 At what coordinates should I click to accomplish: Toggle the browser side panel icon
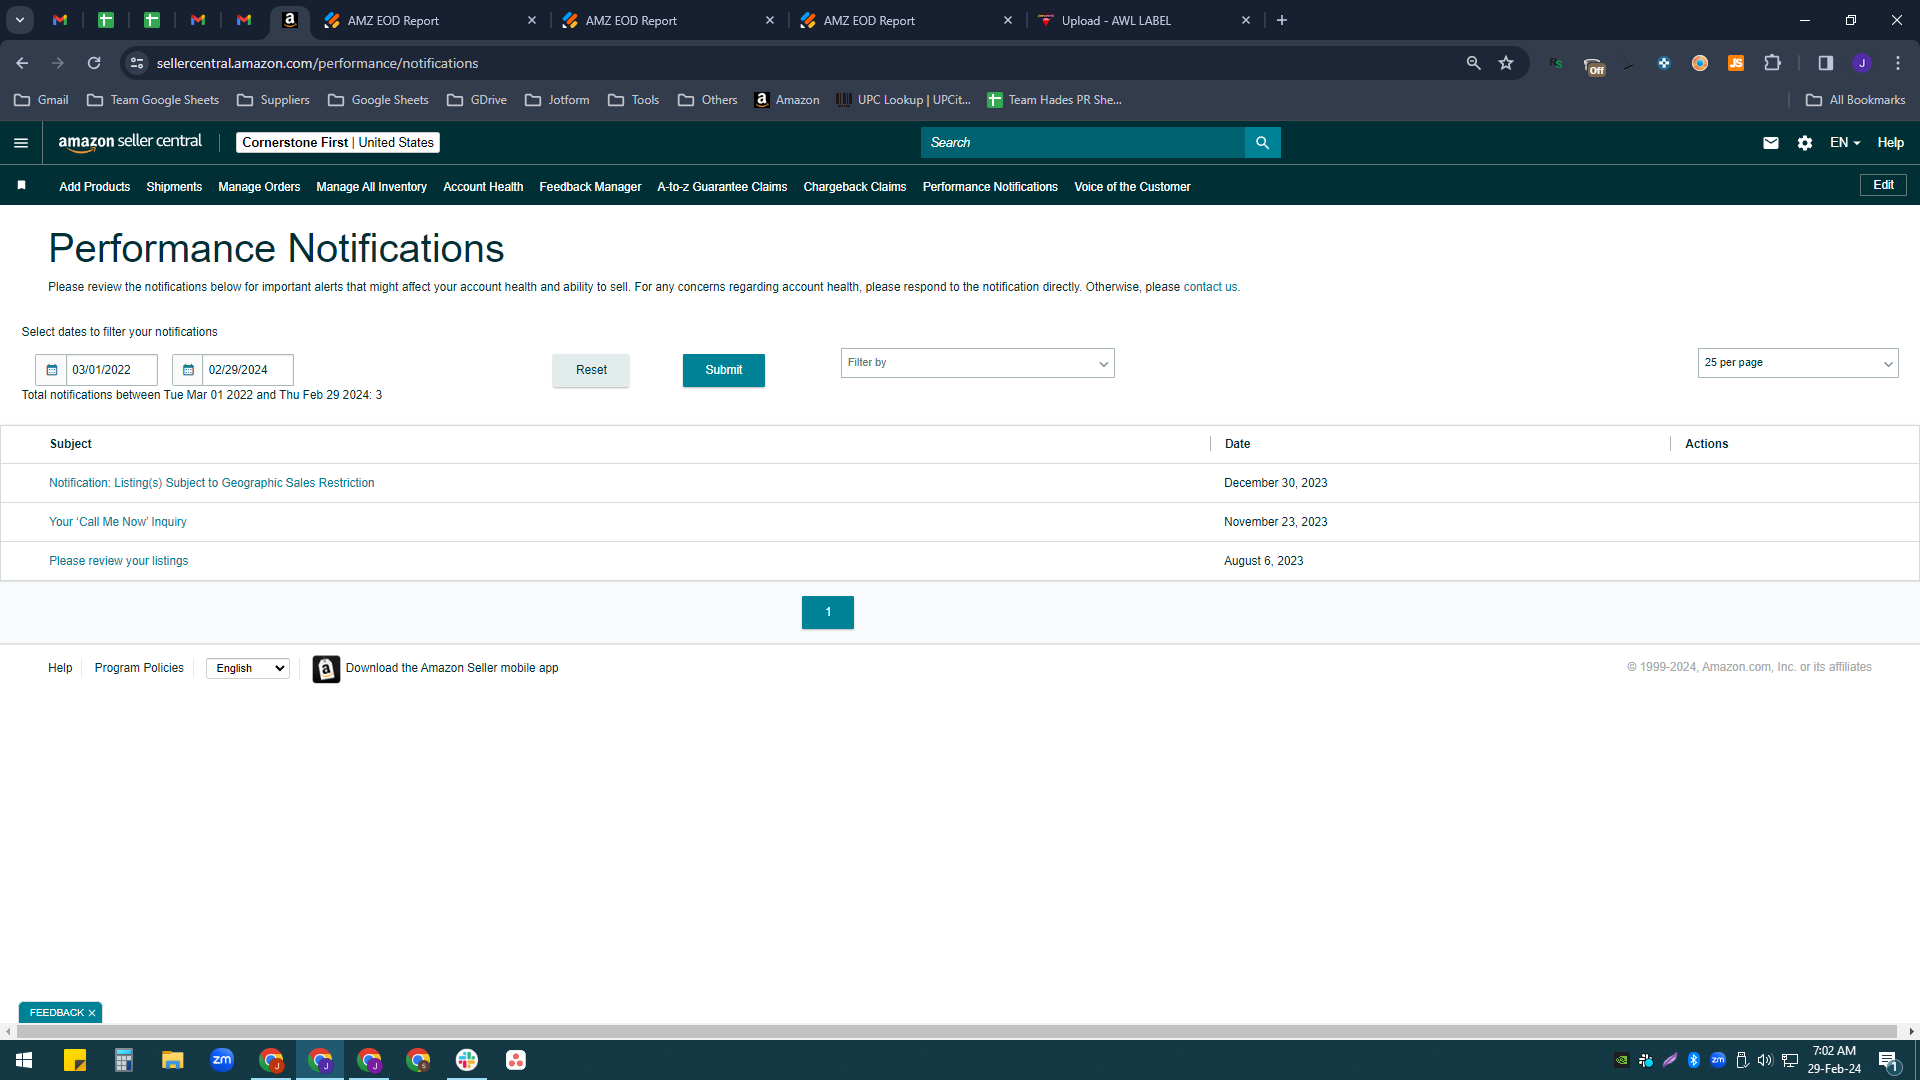pos(1825,63)
